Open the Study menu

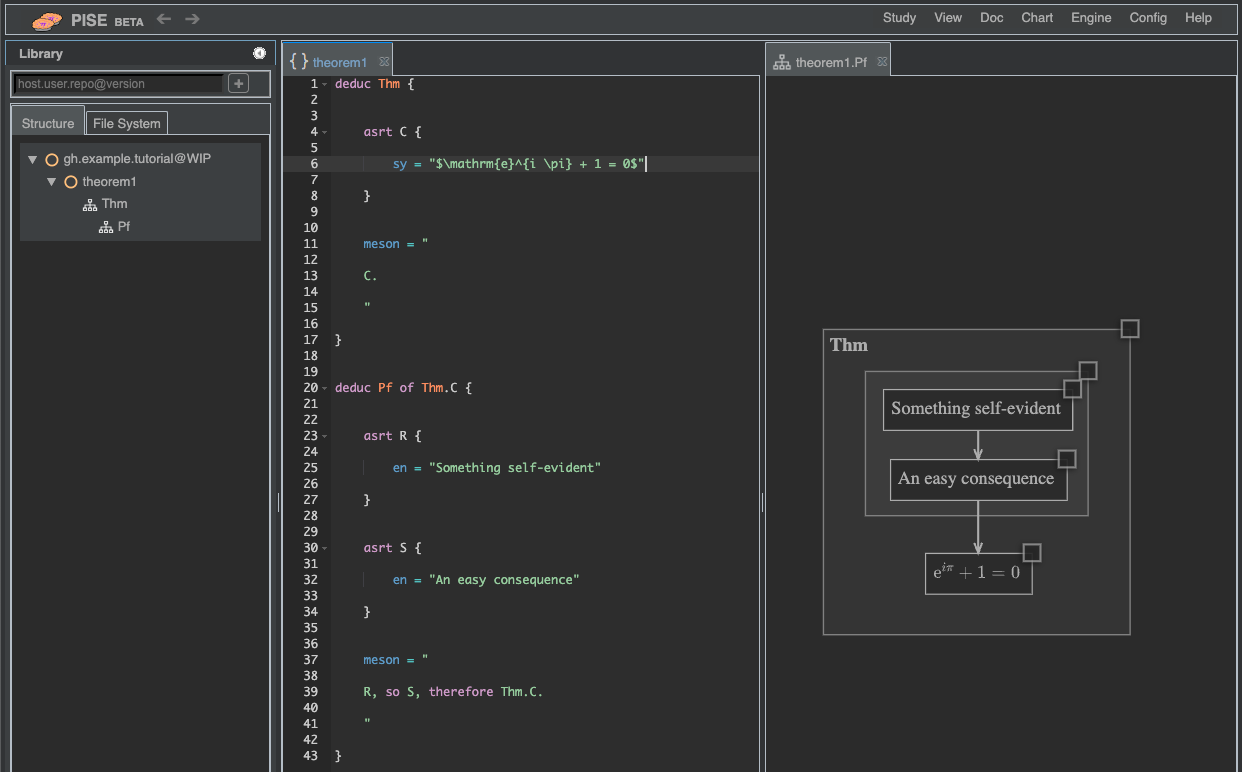click(x=899, y=18)
